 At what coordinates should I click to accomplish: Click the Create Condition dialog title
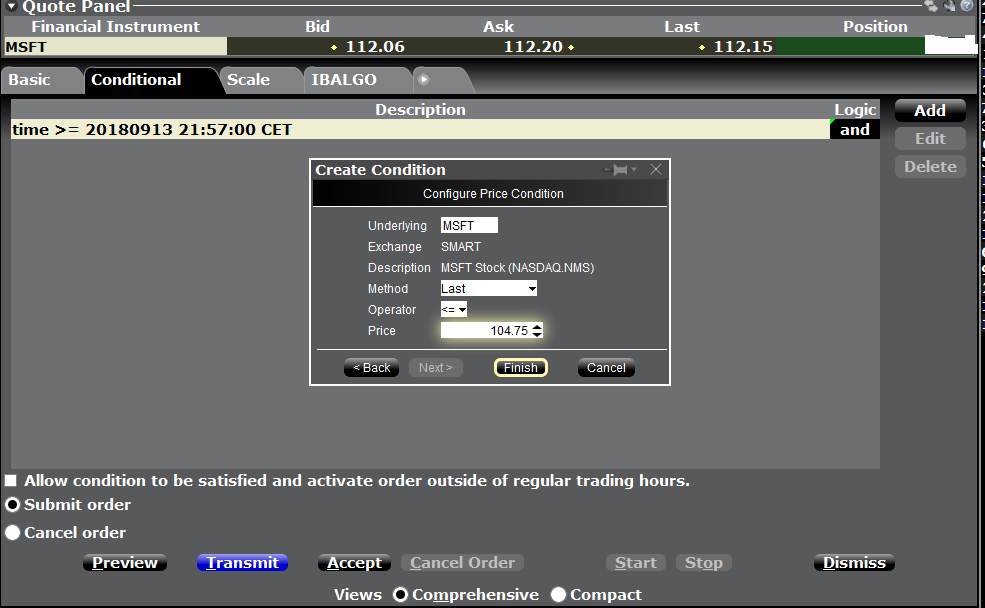380,170
